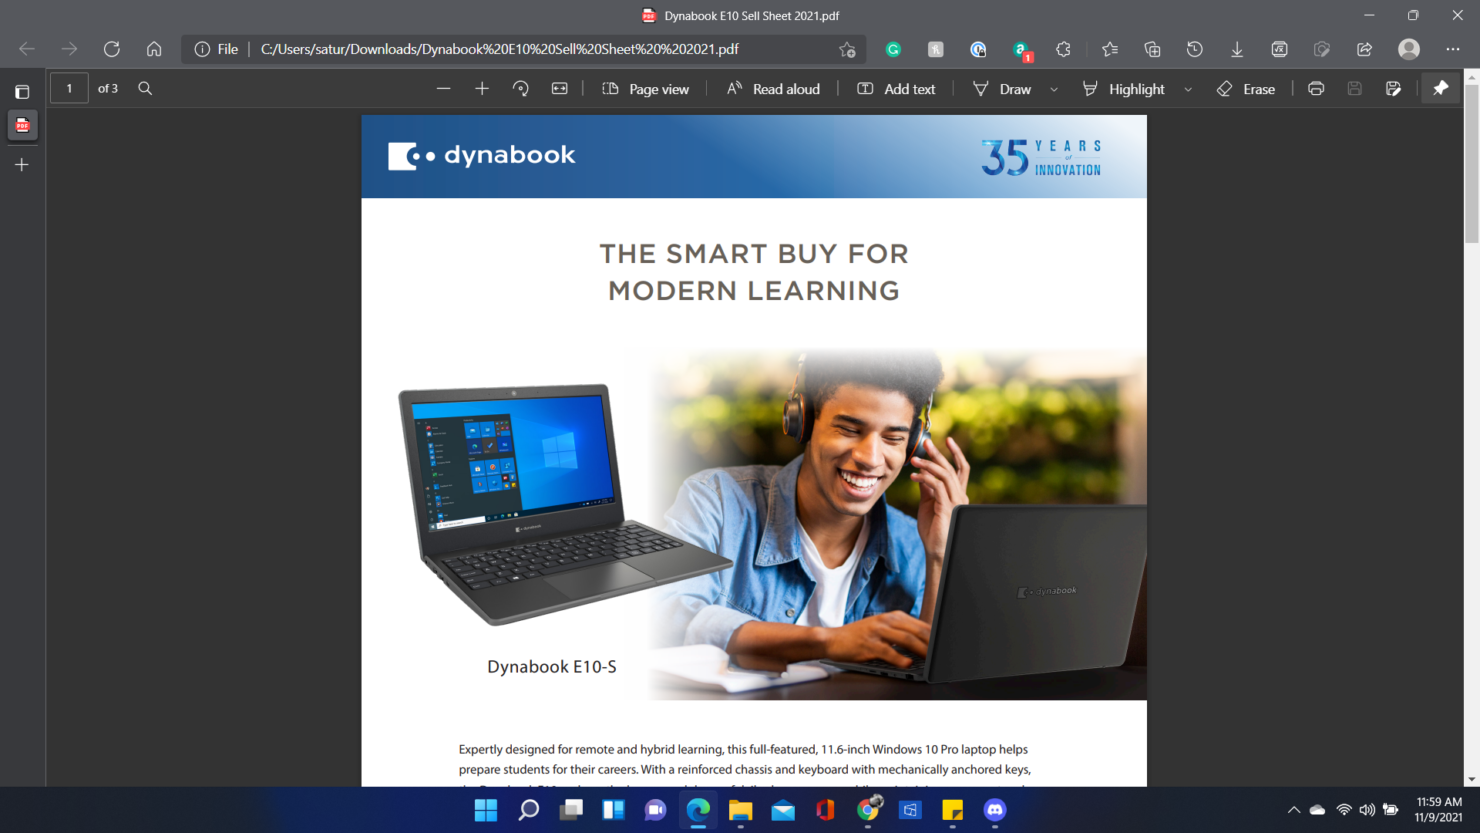Go back to the previous page
This screenshot has height=833, width=1480.
point(27,49)
